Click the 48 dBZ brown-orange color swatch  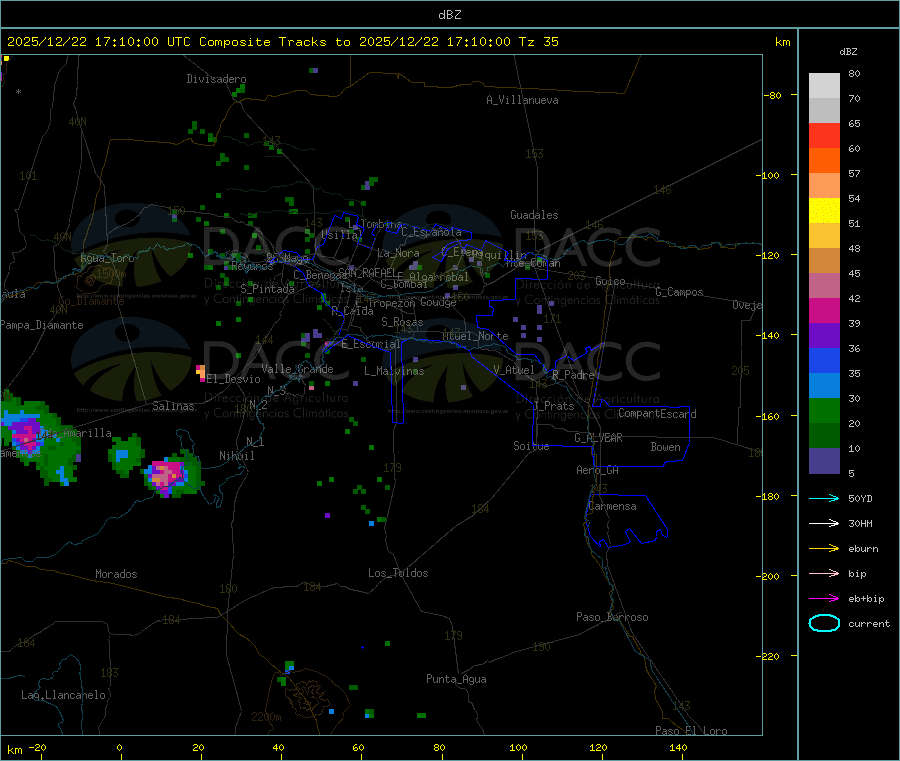click(x=824, y=261)
